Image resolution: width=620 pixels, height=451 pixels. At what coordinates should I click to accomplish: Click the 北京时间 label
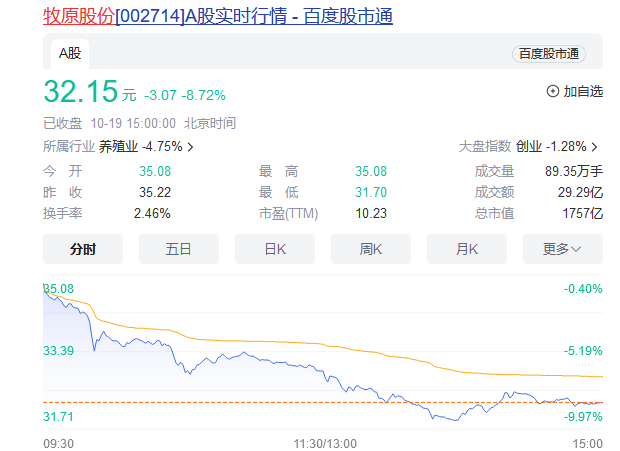point(210,123)
